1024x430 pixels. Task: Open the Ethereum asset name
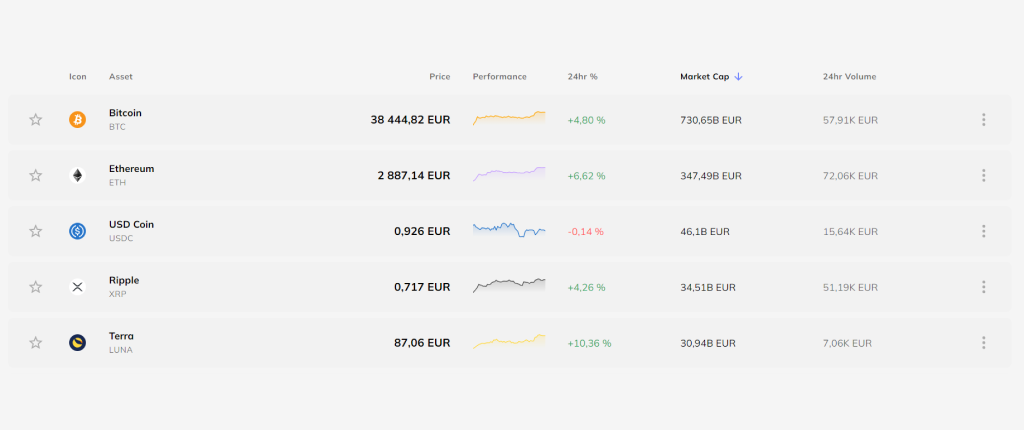(x=131, y=169)
